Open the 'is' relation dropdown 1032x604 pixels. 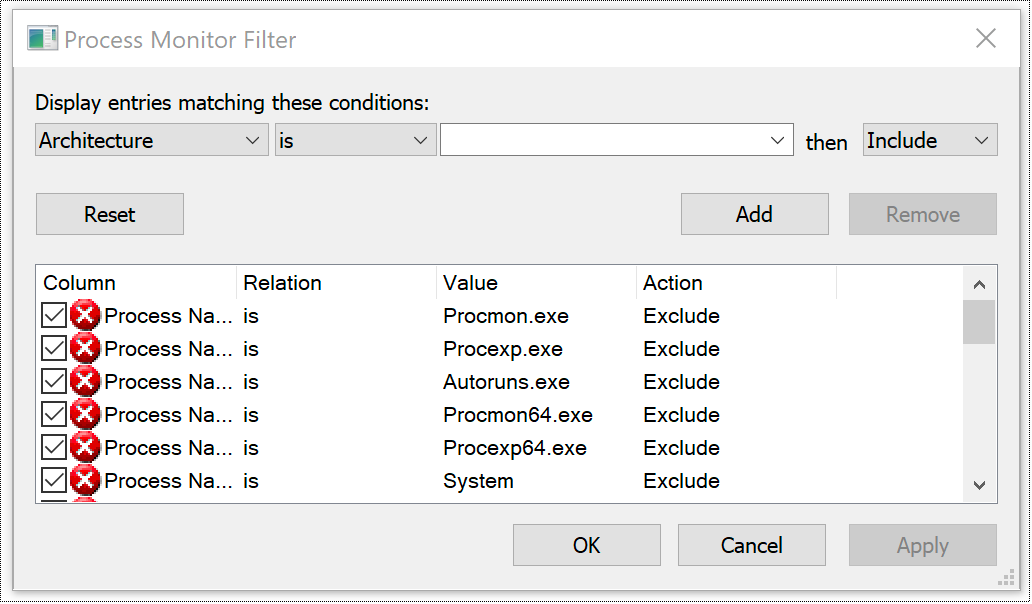[x=355, y=140]
